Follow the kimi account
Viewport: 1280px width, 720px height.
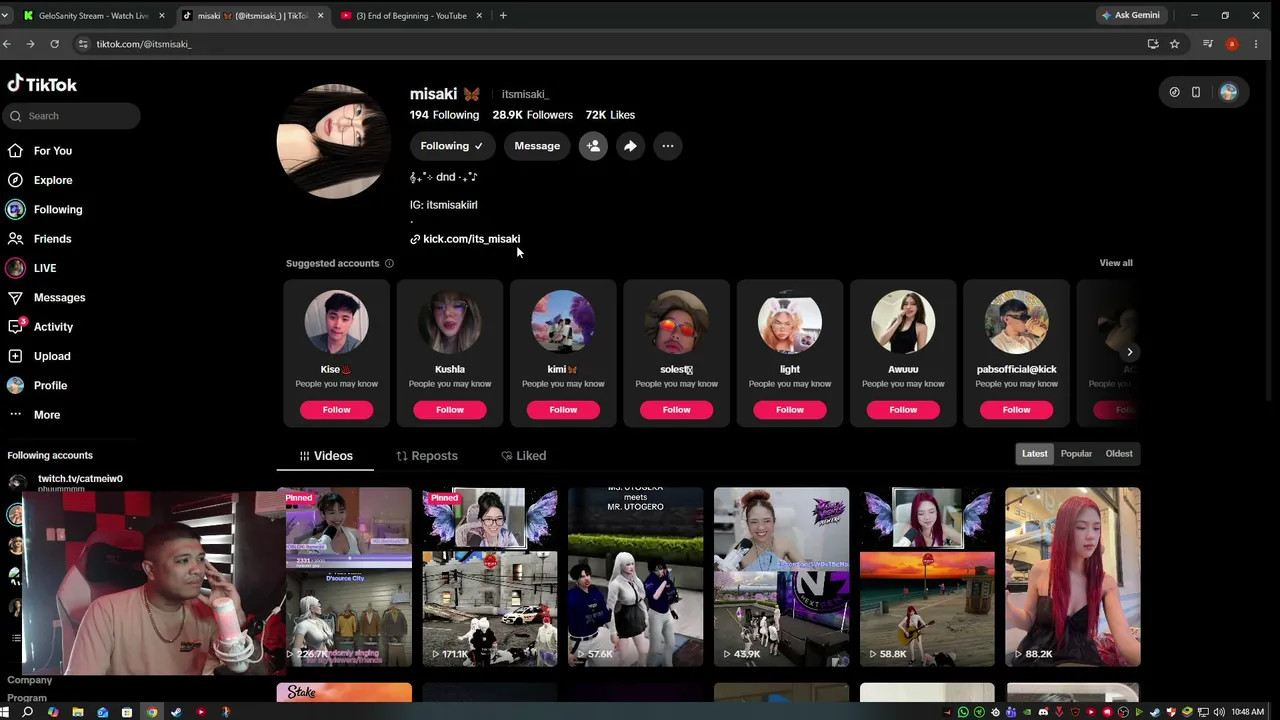tap(563, 410)
